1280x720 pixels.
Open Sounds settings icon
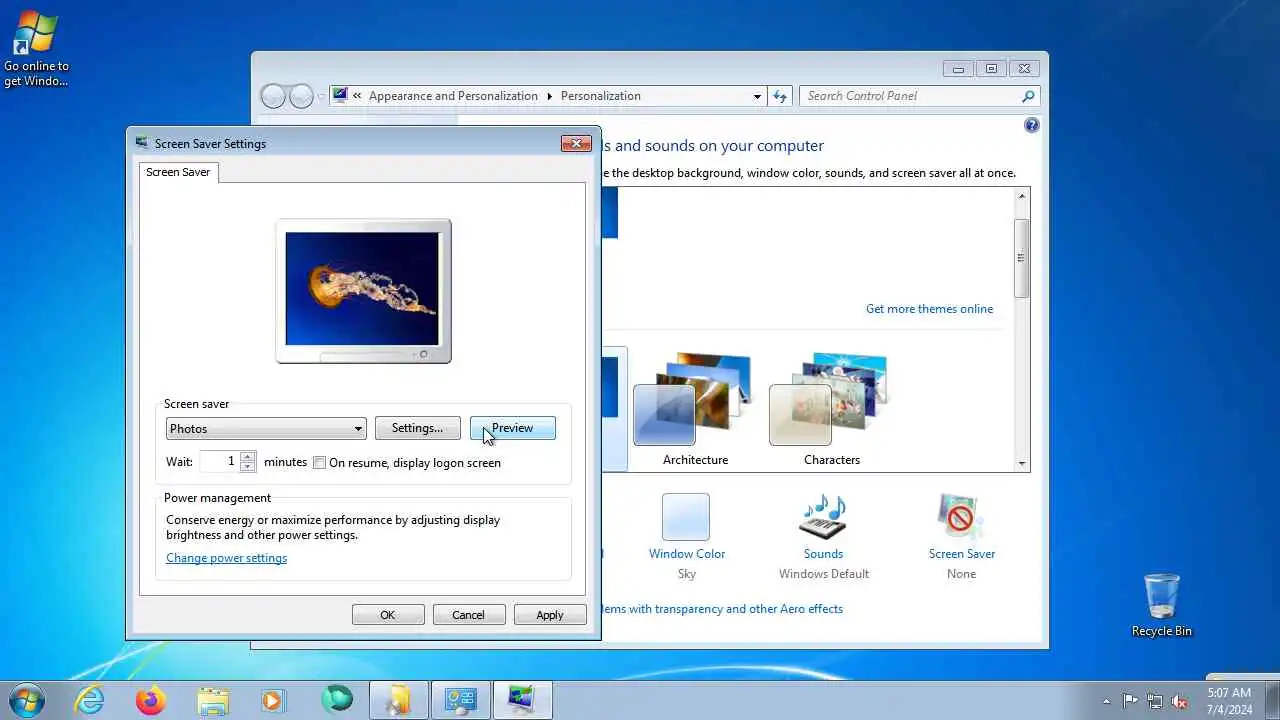(823, 518)
